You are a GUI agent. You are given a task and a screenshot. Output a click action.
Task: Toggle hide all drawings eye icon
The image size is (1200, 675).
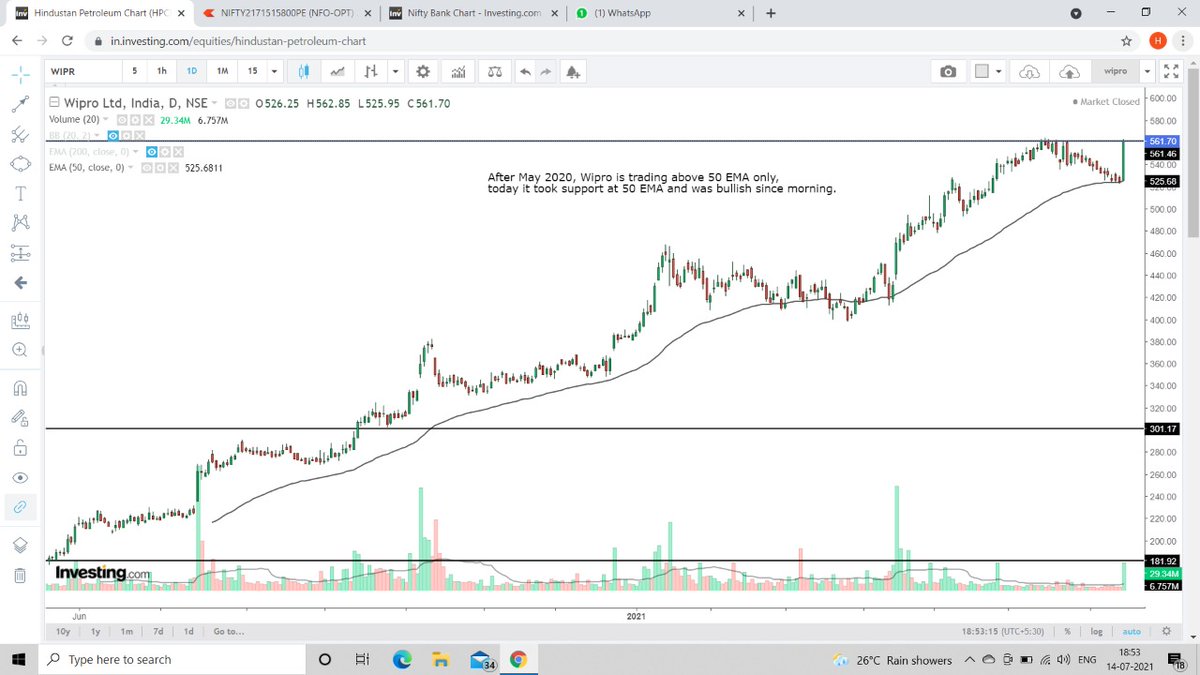click(x=20, y=477)
